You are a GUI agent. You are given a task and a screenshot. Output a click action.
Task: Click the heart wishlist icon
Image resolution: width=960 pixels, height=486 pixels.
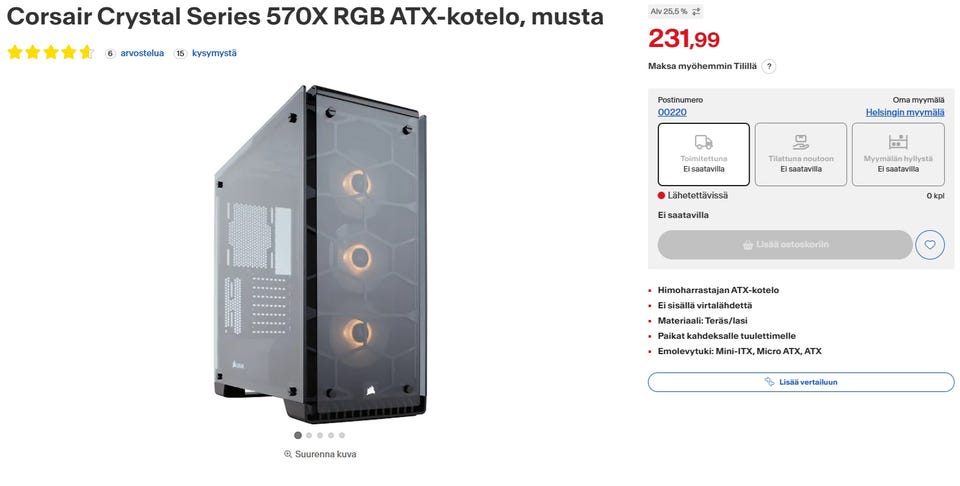pyautogui.click(x=929, y=245)
